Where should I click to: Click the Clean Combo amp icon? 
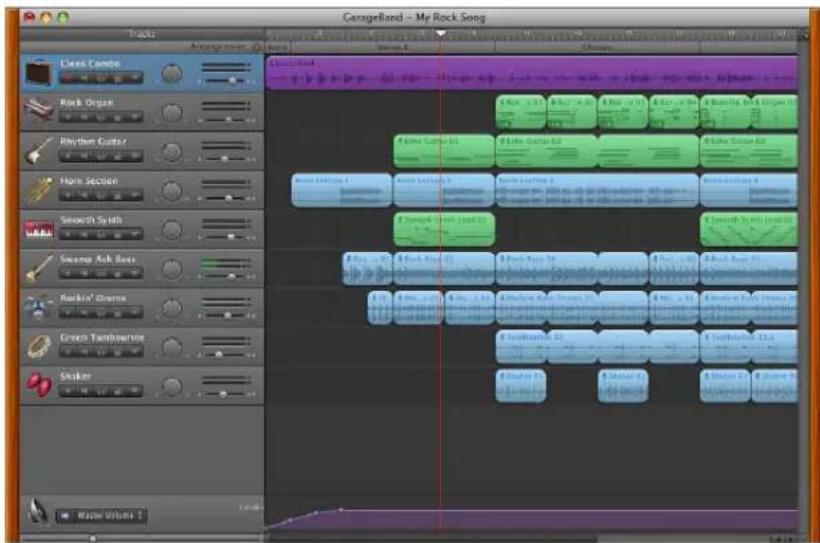coord(39,72)
